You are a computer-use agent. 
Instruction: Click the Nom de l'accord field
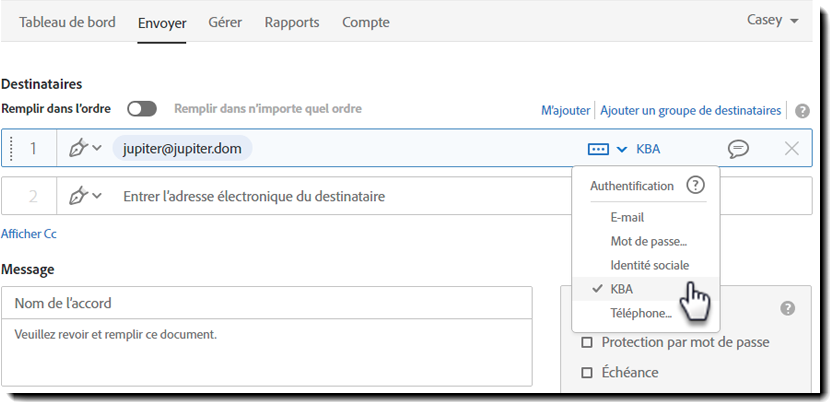266,303
